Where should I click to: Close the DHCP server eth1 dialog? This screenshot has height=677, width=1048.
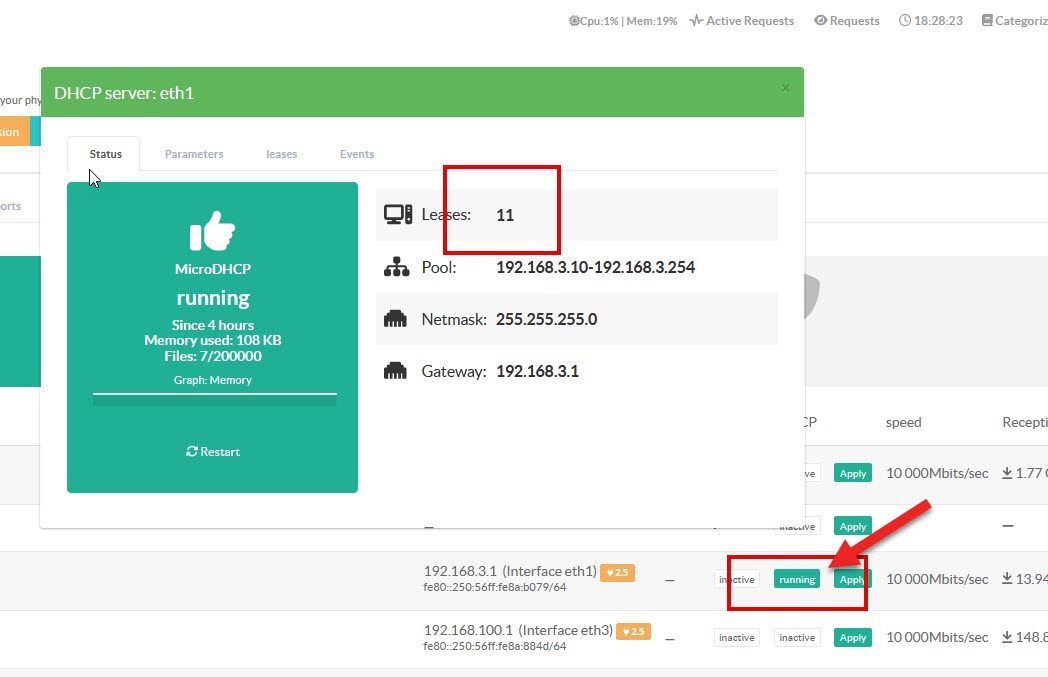pos(785,88)
